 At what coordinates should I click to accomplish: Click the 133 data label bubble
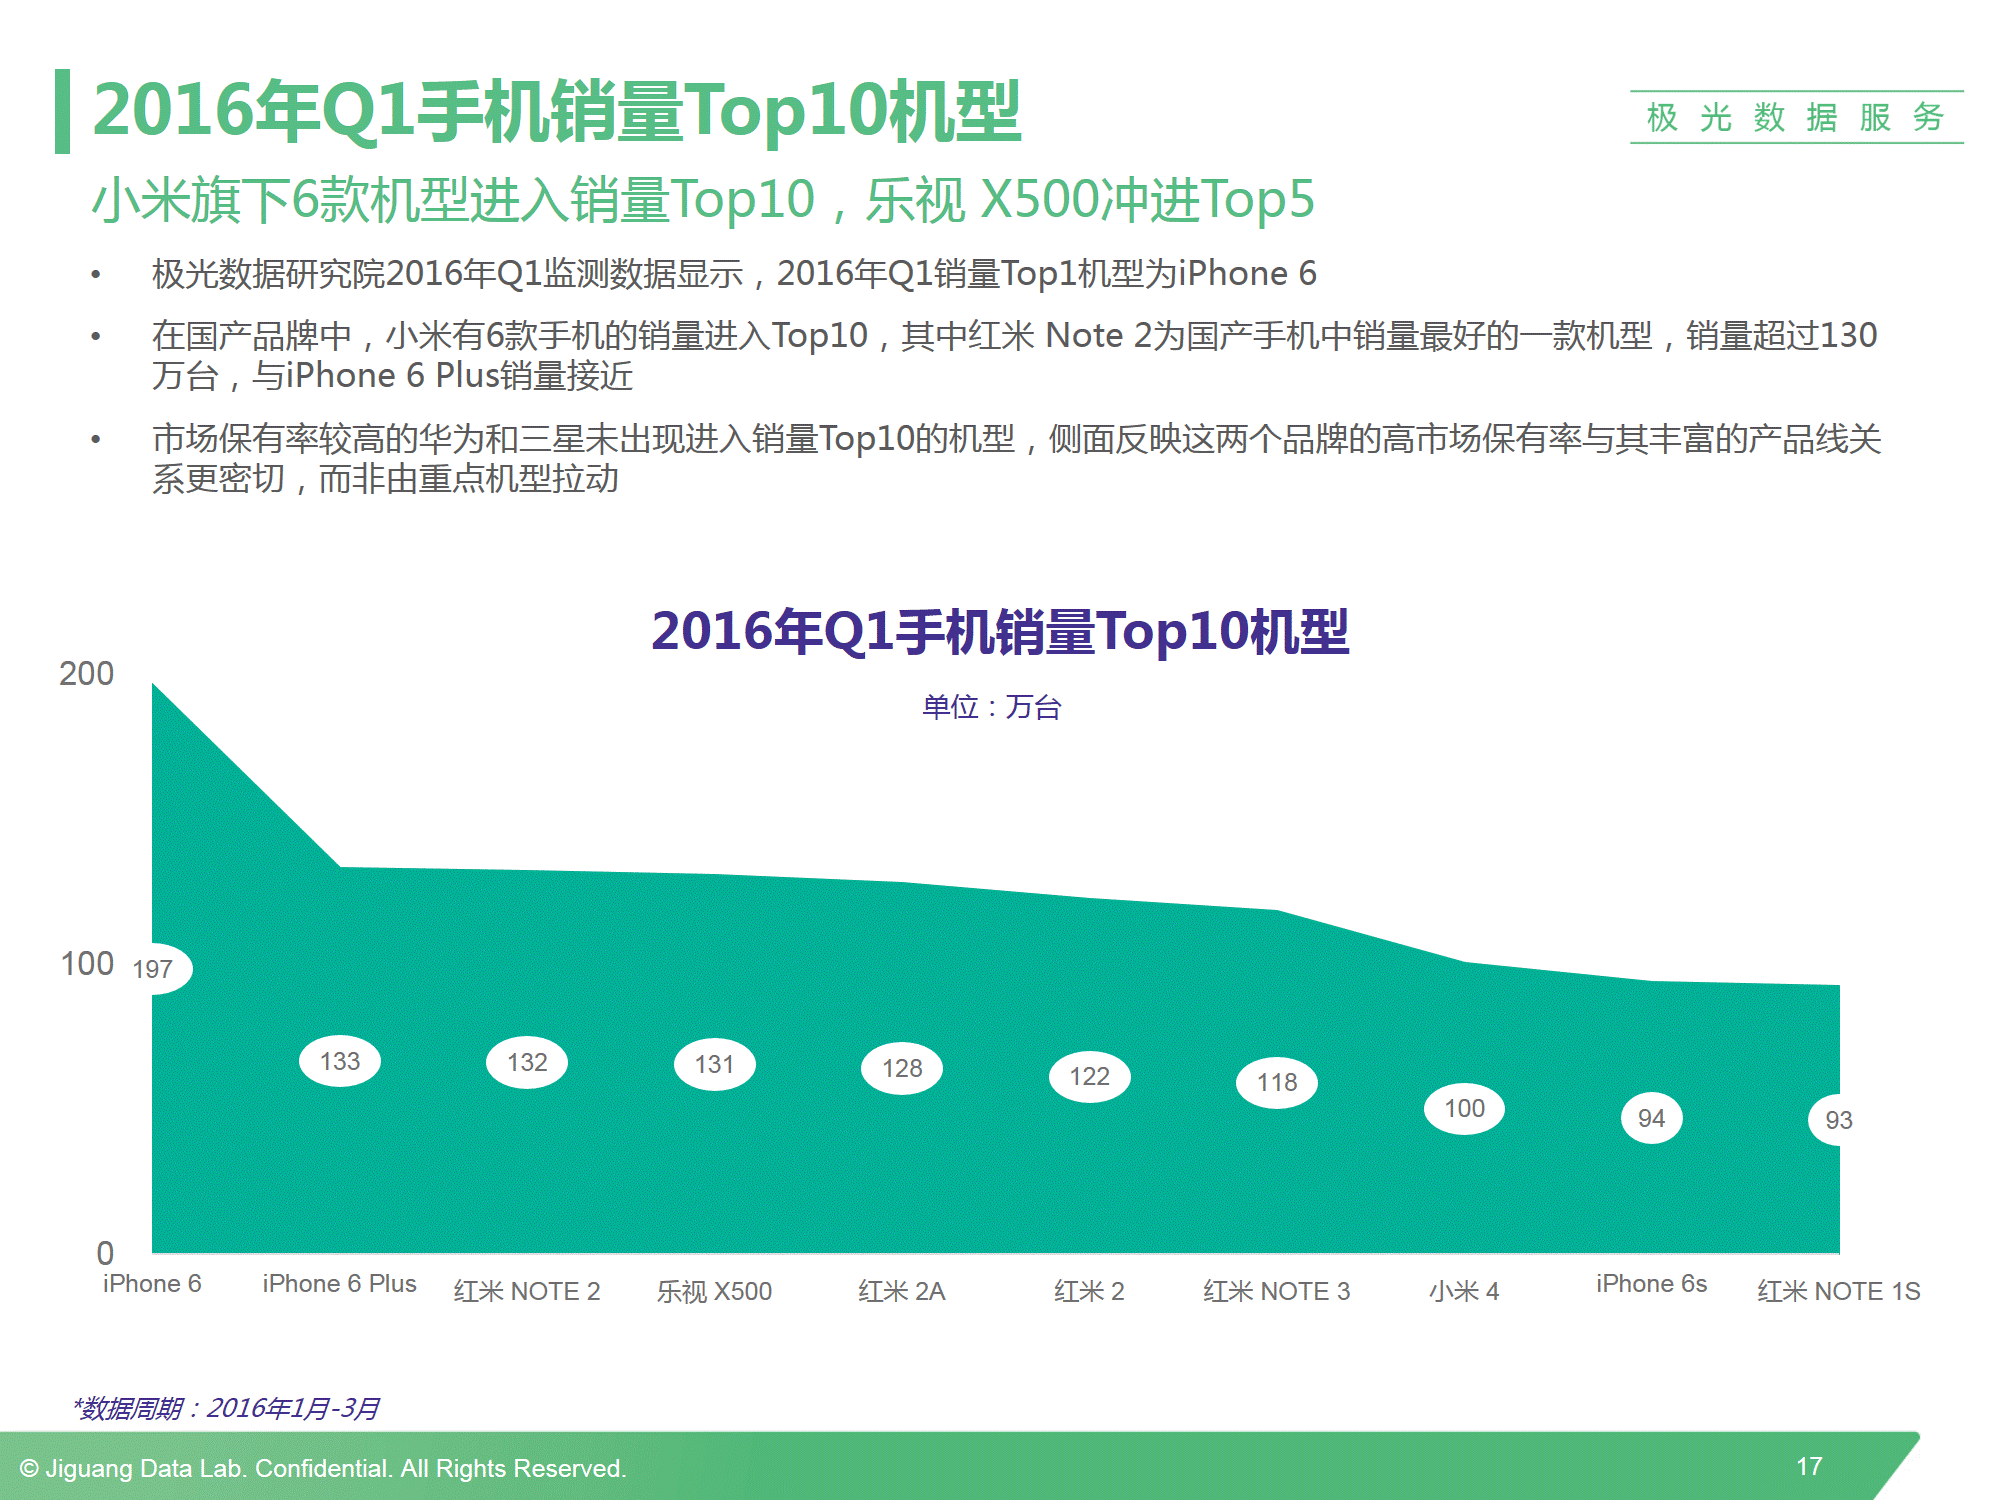(340, 1061)
